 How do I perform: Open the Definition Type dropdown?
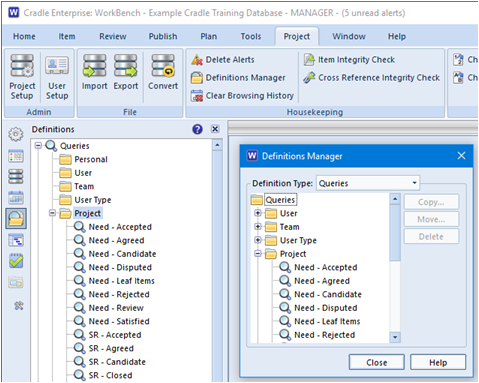[x=368, y=183]
